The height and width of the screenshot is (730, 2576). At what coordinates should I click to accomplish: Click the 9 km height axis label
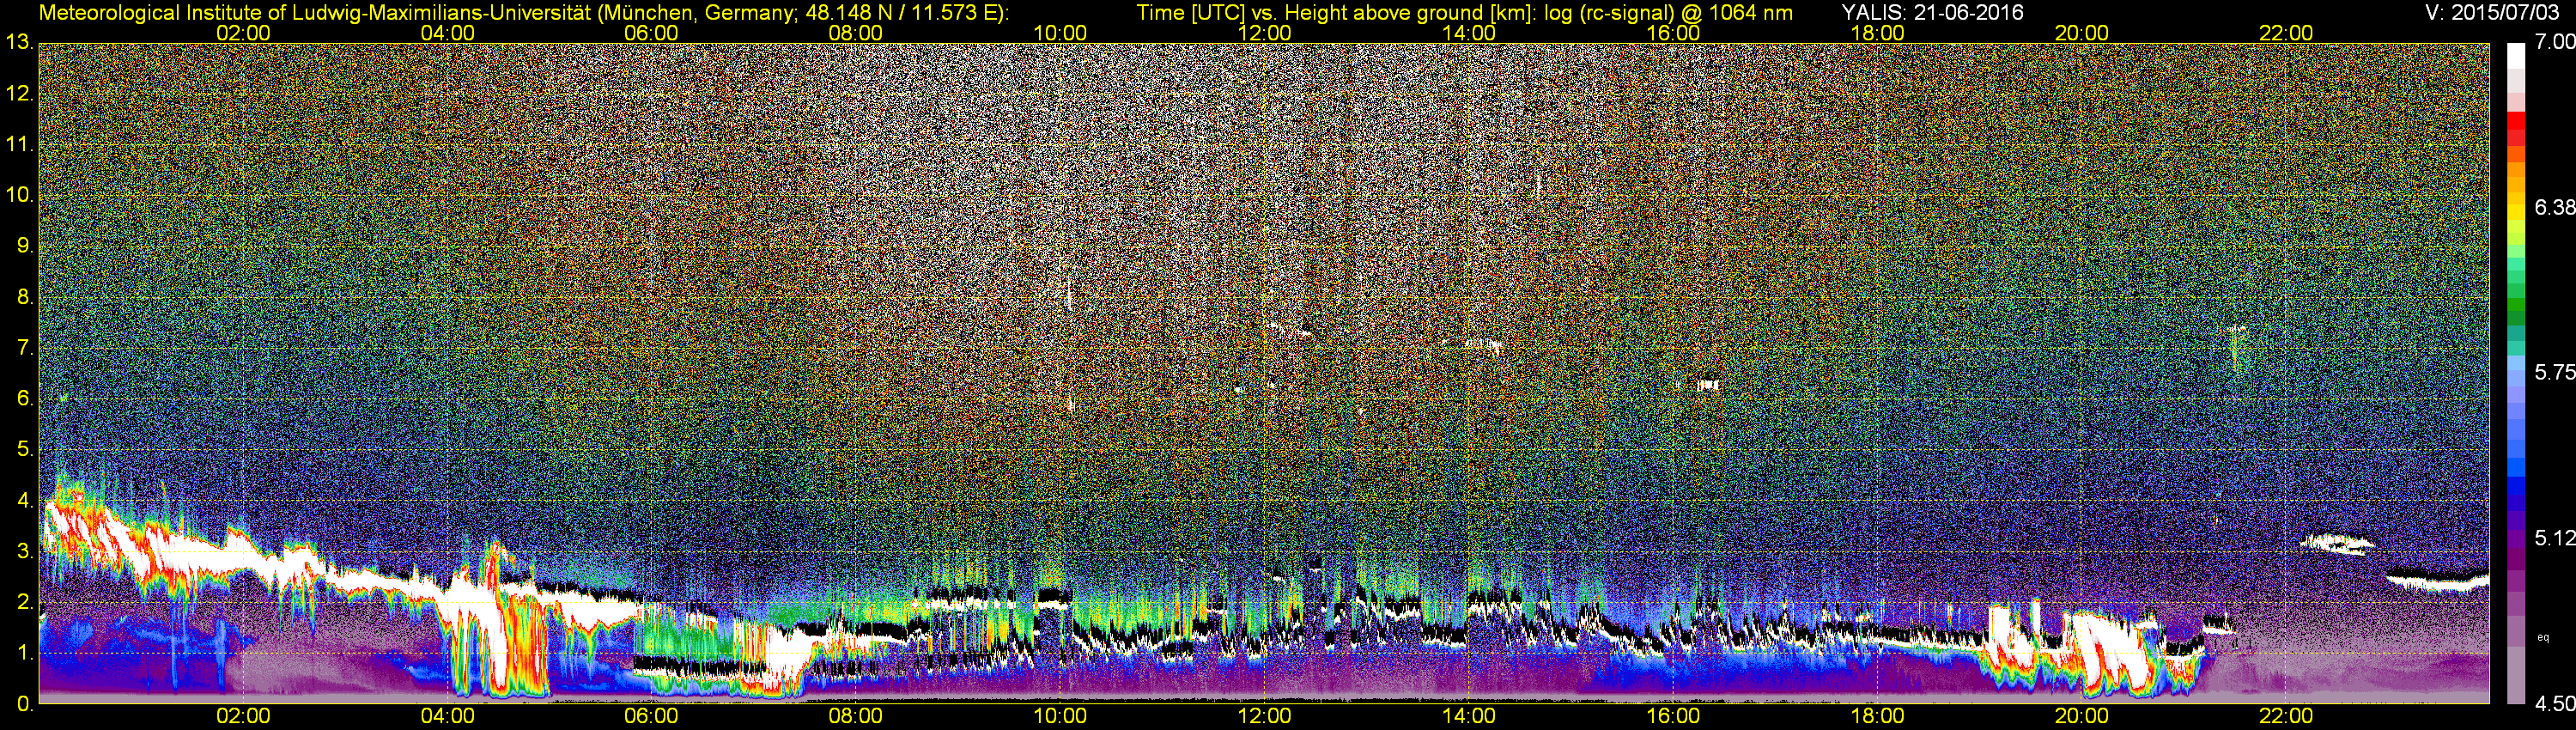(25, 247)
